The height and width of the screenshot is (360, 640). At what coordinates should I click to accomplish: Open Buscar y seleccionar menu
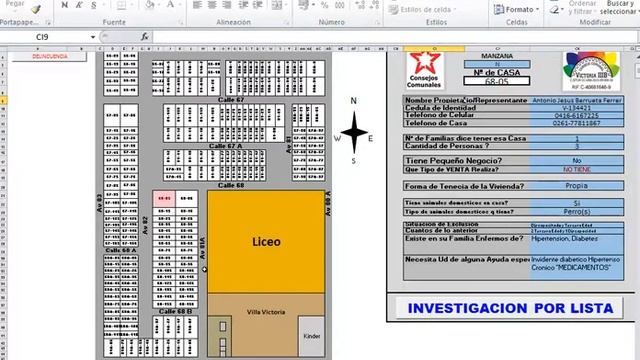pos(619,7)
